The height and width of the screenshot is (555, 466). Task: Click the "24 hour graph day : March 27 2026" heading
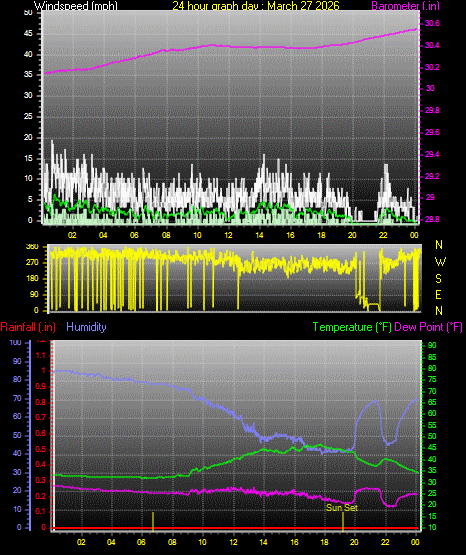coord(256,6)
